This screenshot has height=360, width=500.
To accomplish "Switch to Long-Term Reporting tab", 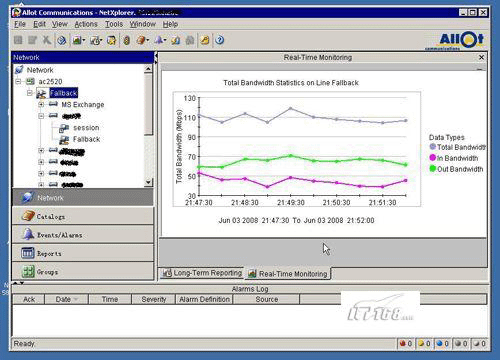I will (202, 273).
